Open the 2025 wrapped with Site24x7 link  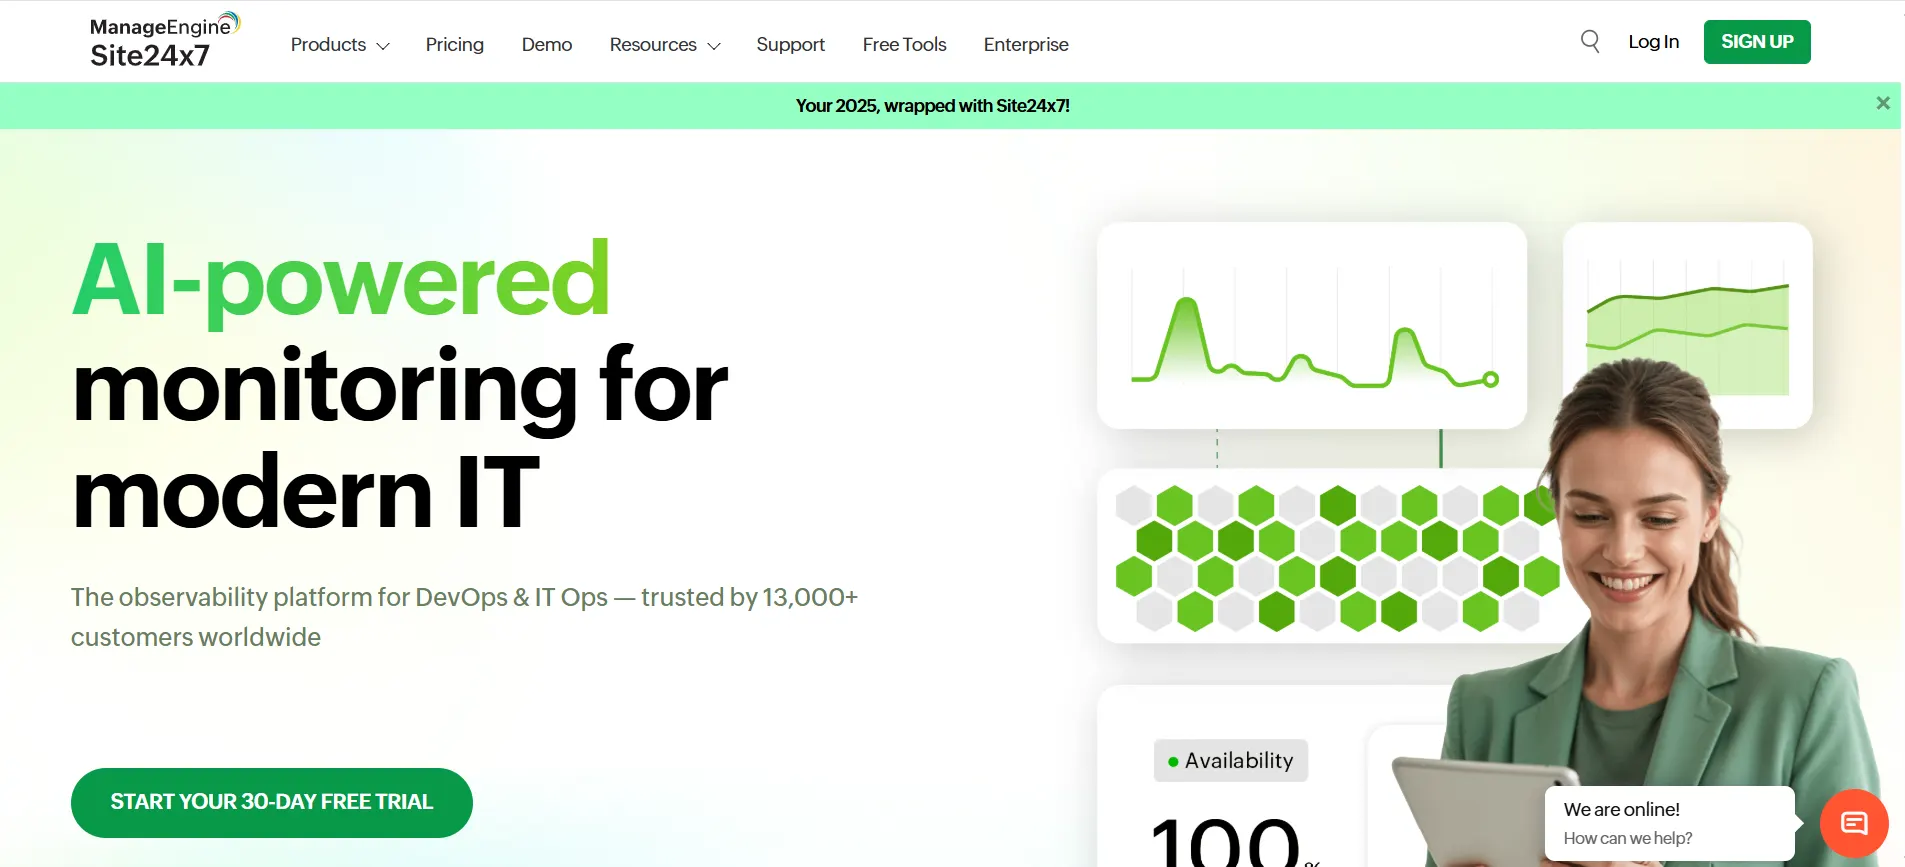pos(932,106)
